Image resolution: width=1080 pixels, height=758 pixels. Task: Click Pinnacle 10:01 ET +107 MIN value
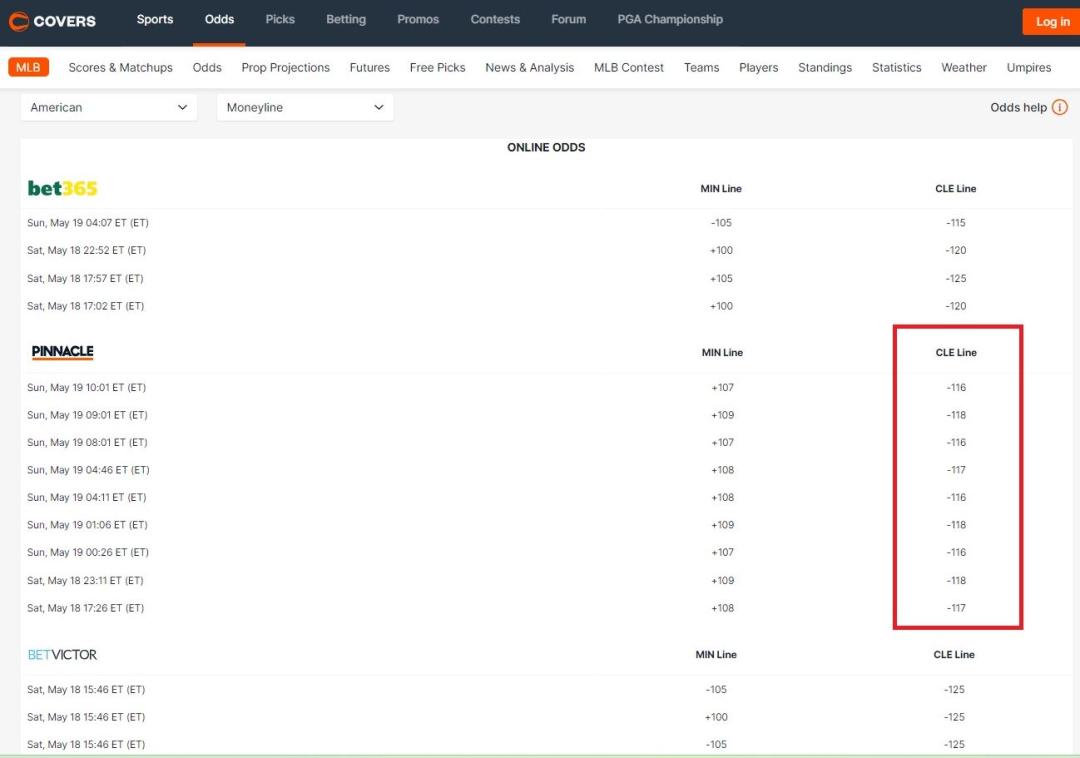tap(723, 388)
